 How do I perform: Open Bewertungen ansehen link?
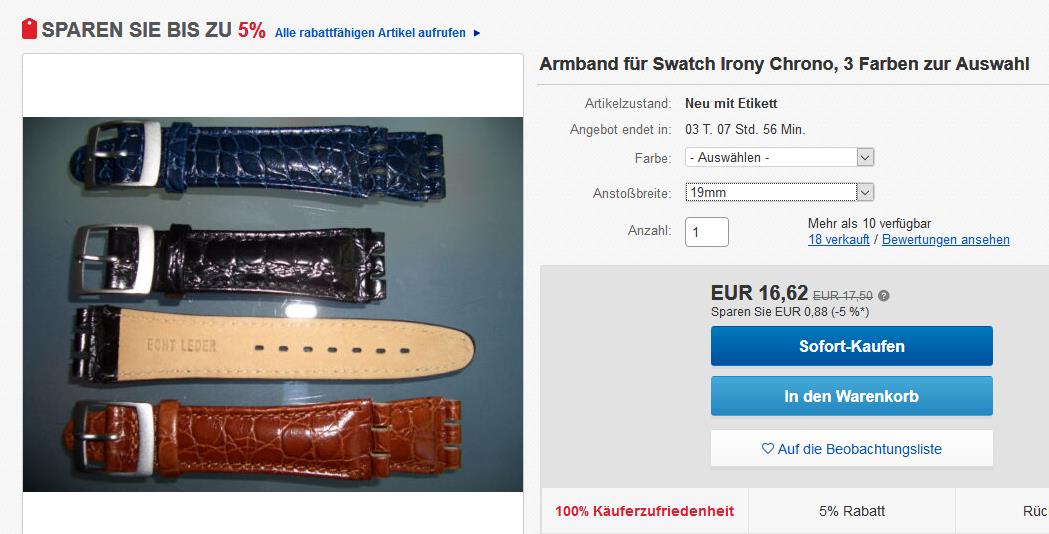pos(945,240)
